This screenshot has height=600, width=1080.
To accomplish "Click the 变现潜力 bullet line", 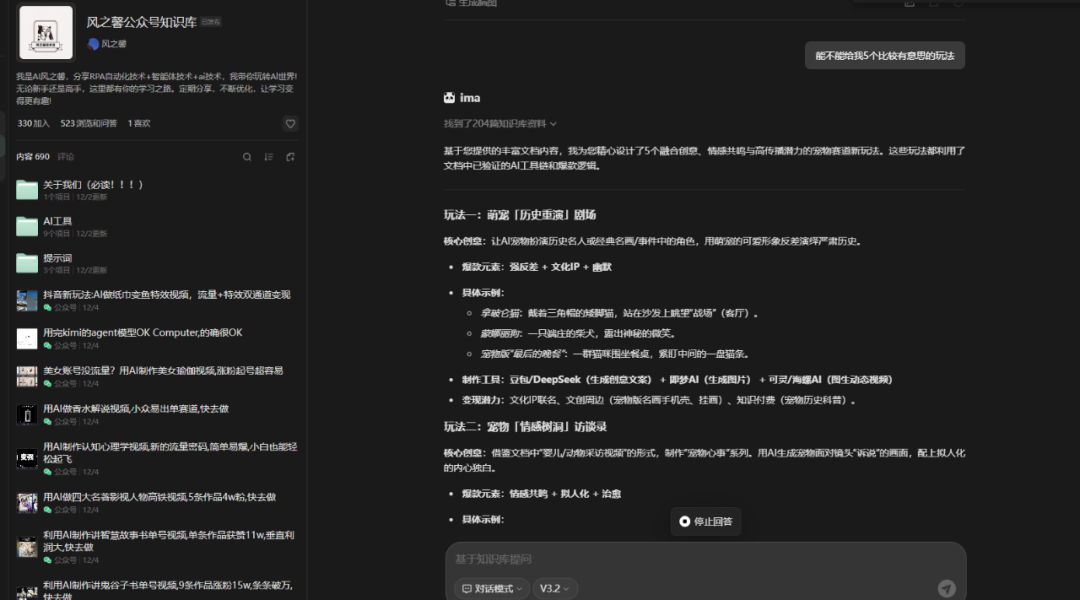I will pos(658,400).
